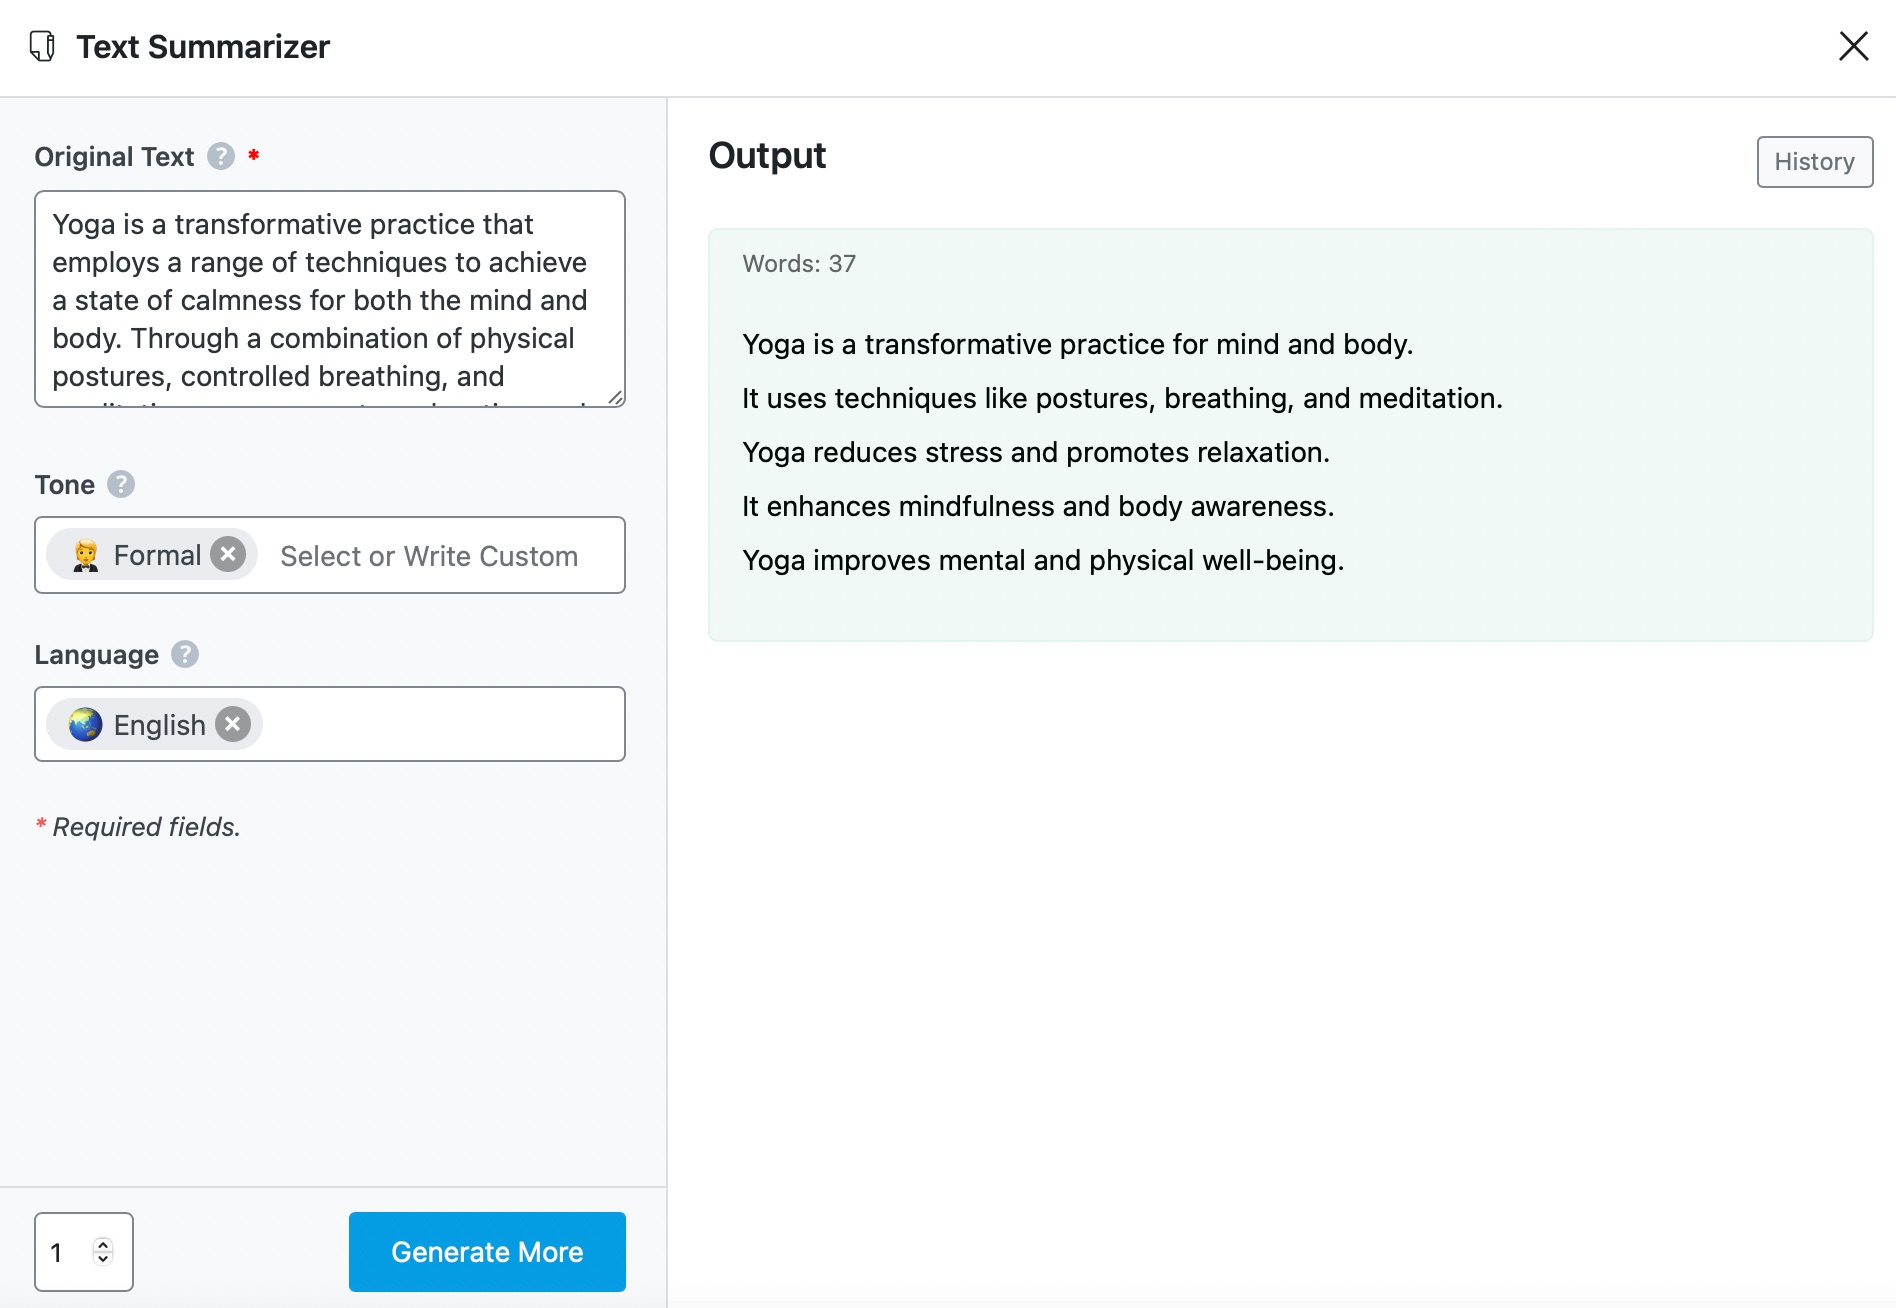This screenshot has height=1308, width=1896.
Task: Click the English globe emoji
Action: point(86,724)
